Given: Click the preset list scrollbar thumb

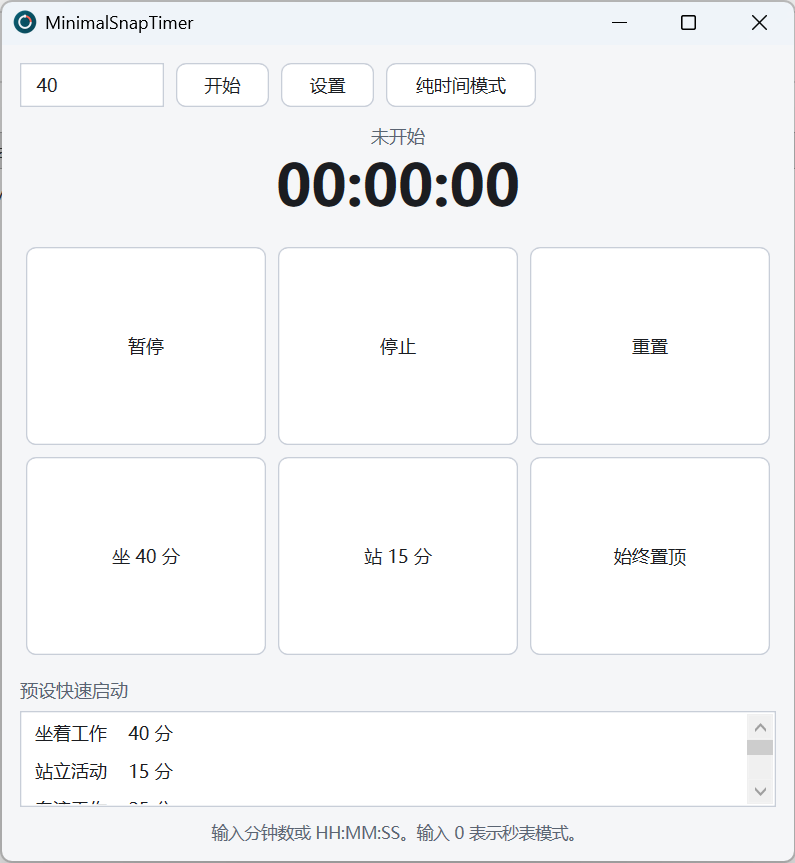Looking at the screenshot, I should point(760,747).
